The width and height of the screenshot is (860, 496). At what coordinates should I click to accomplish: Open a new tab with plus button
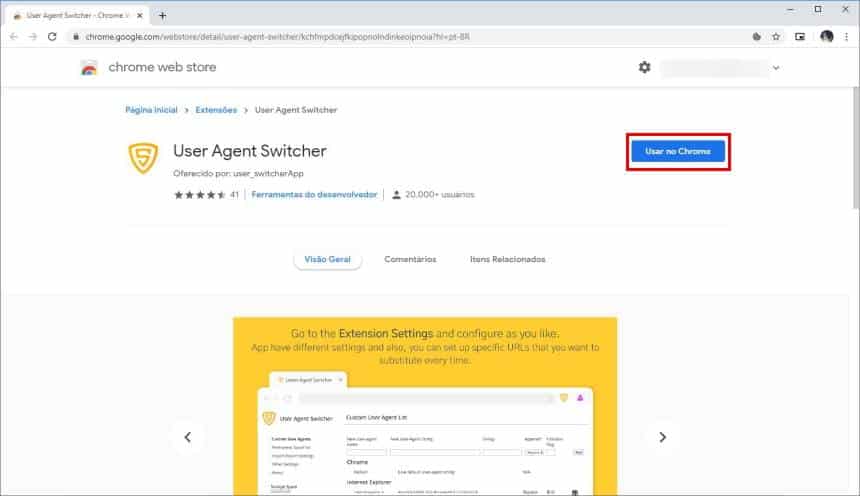coord(162,15)
